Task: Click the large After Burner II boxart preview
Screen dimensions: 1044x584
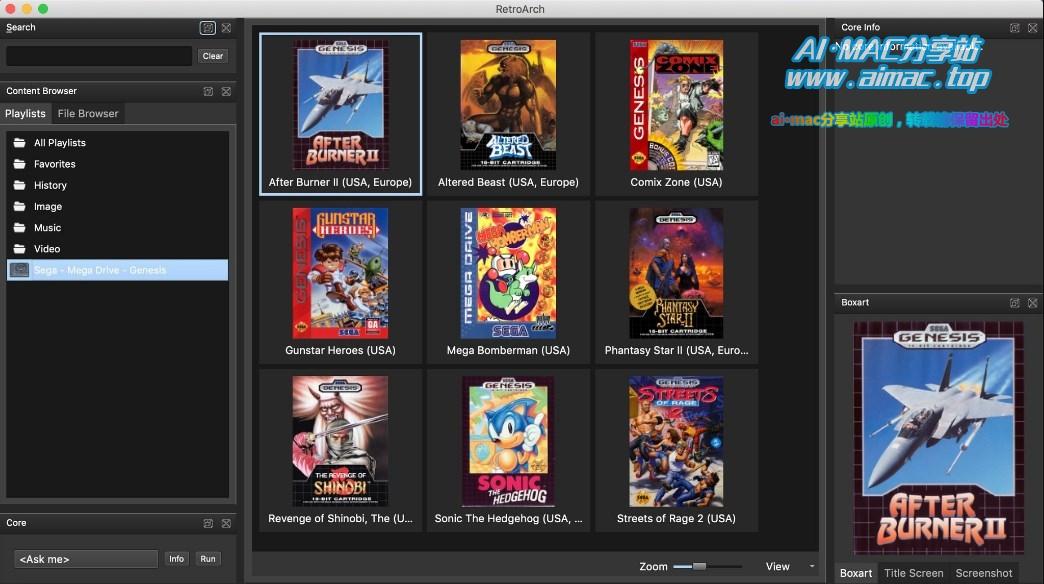Action: [939, 438]
